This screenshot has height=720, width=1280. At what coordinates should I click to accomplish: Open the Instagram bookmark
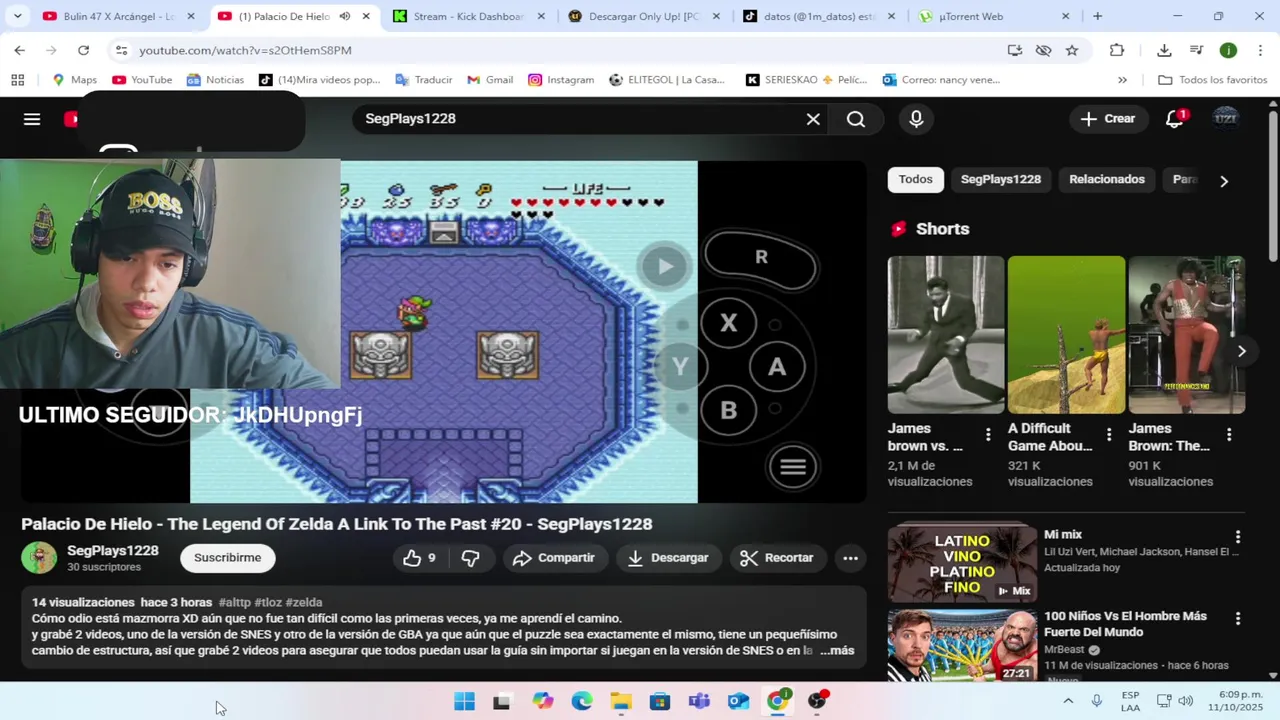(x=561, y=80)
